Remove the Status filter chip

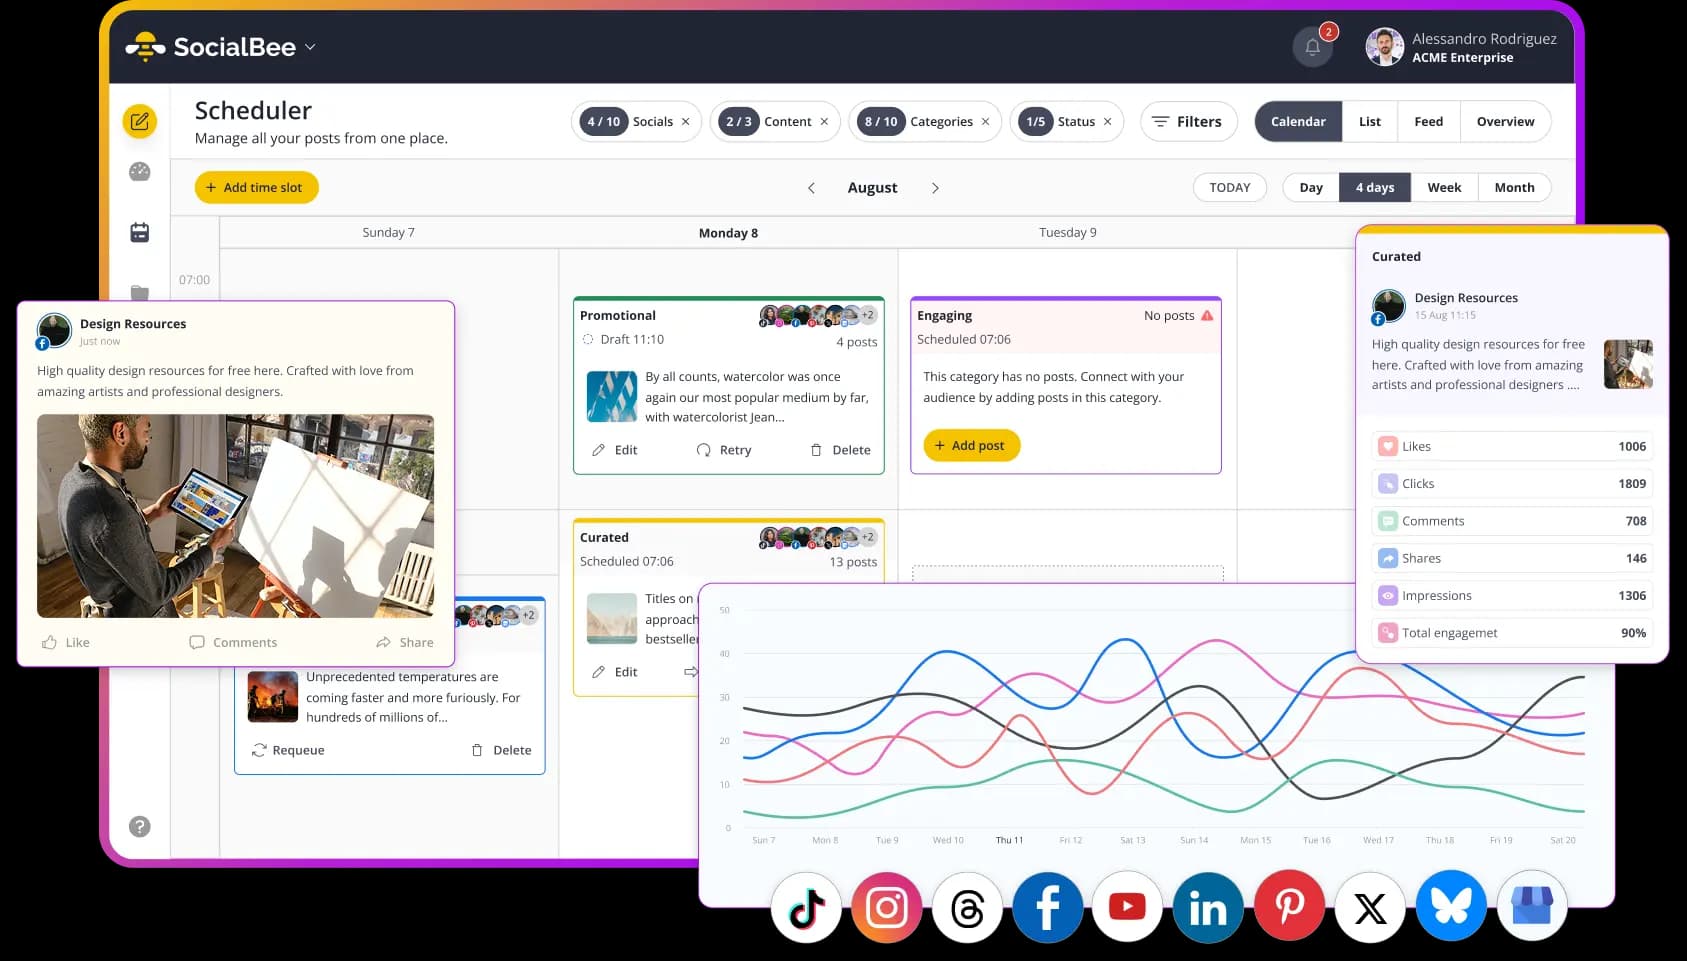1107,122
